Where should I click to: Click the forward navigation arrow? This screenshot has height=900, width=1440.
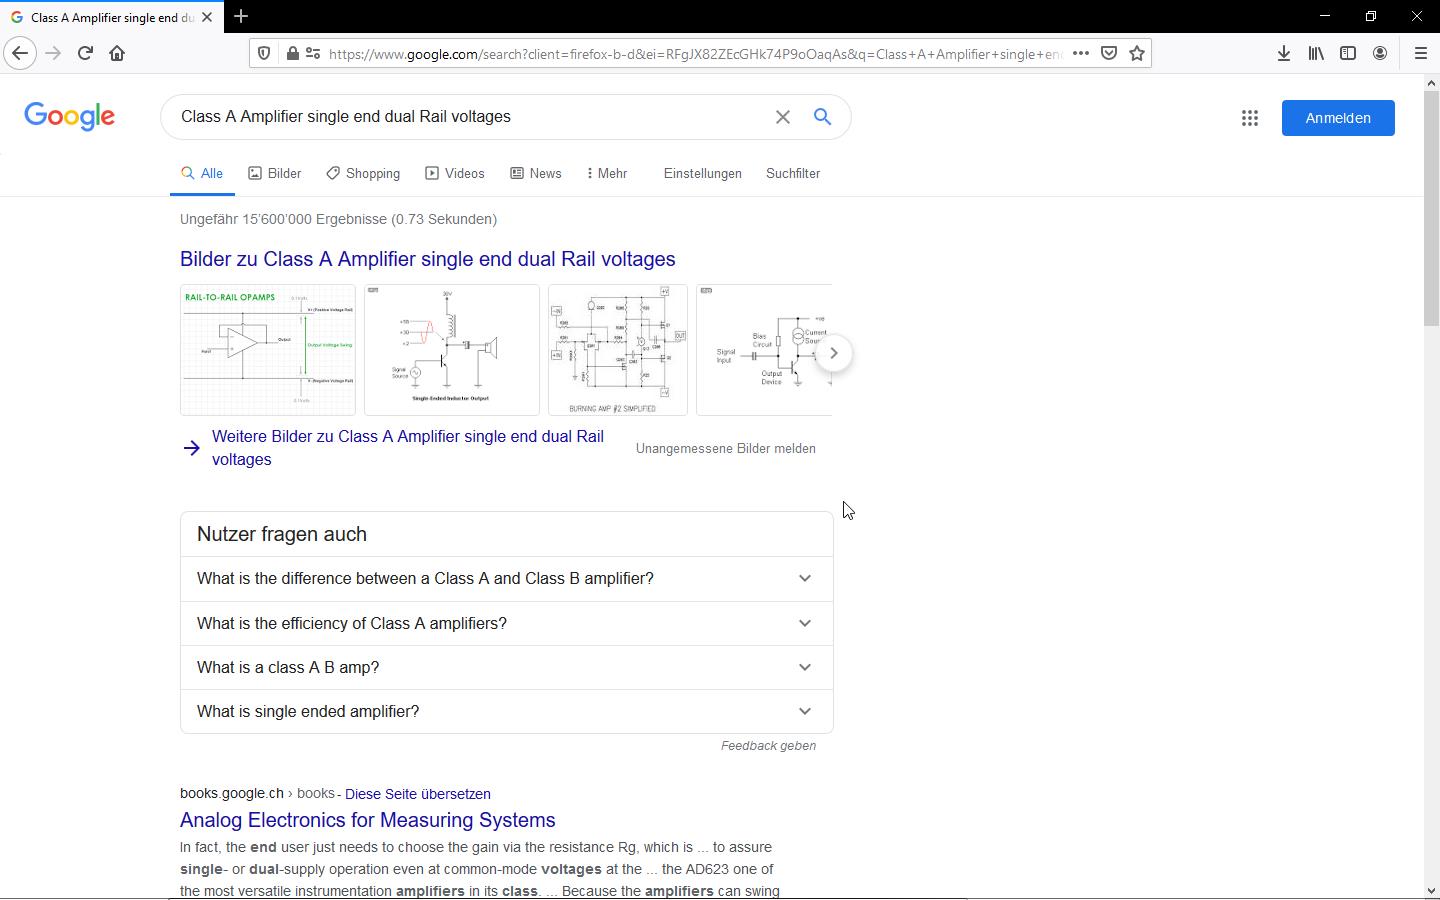pos(53,53)
